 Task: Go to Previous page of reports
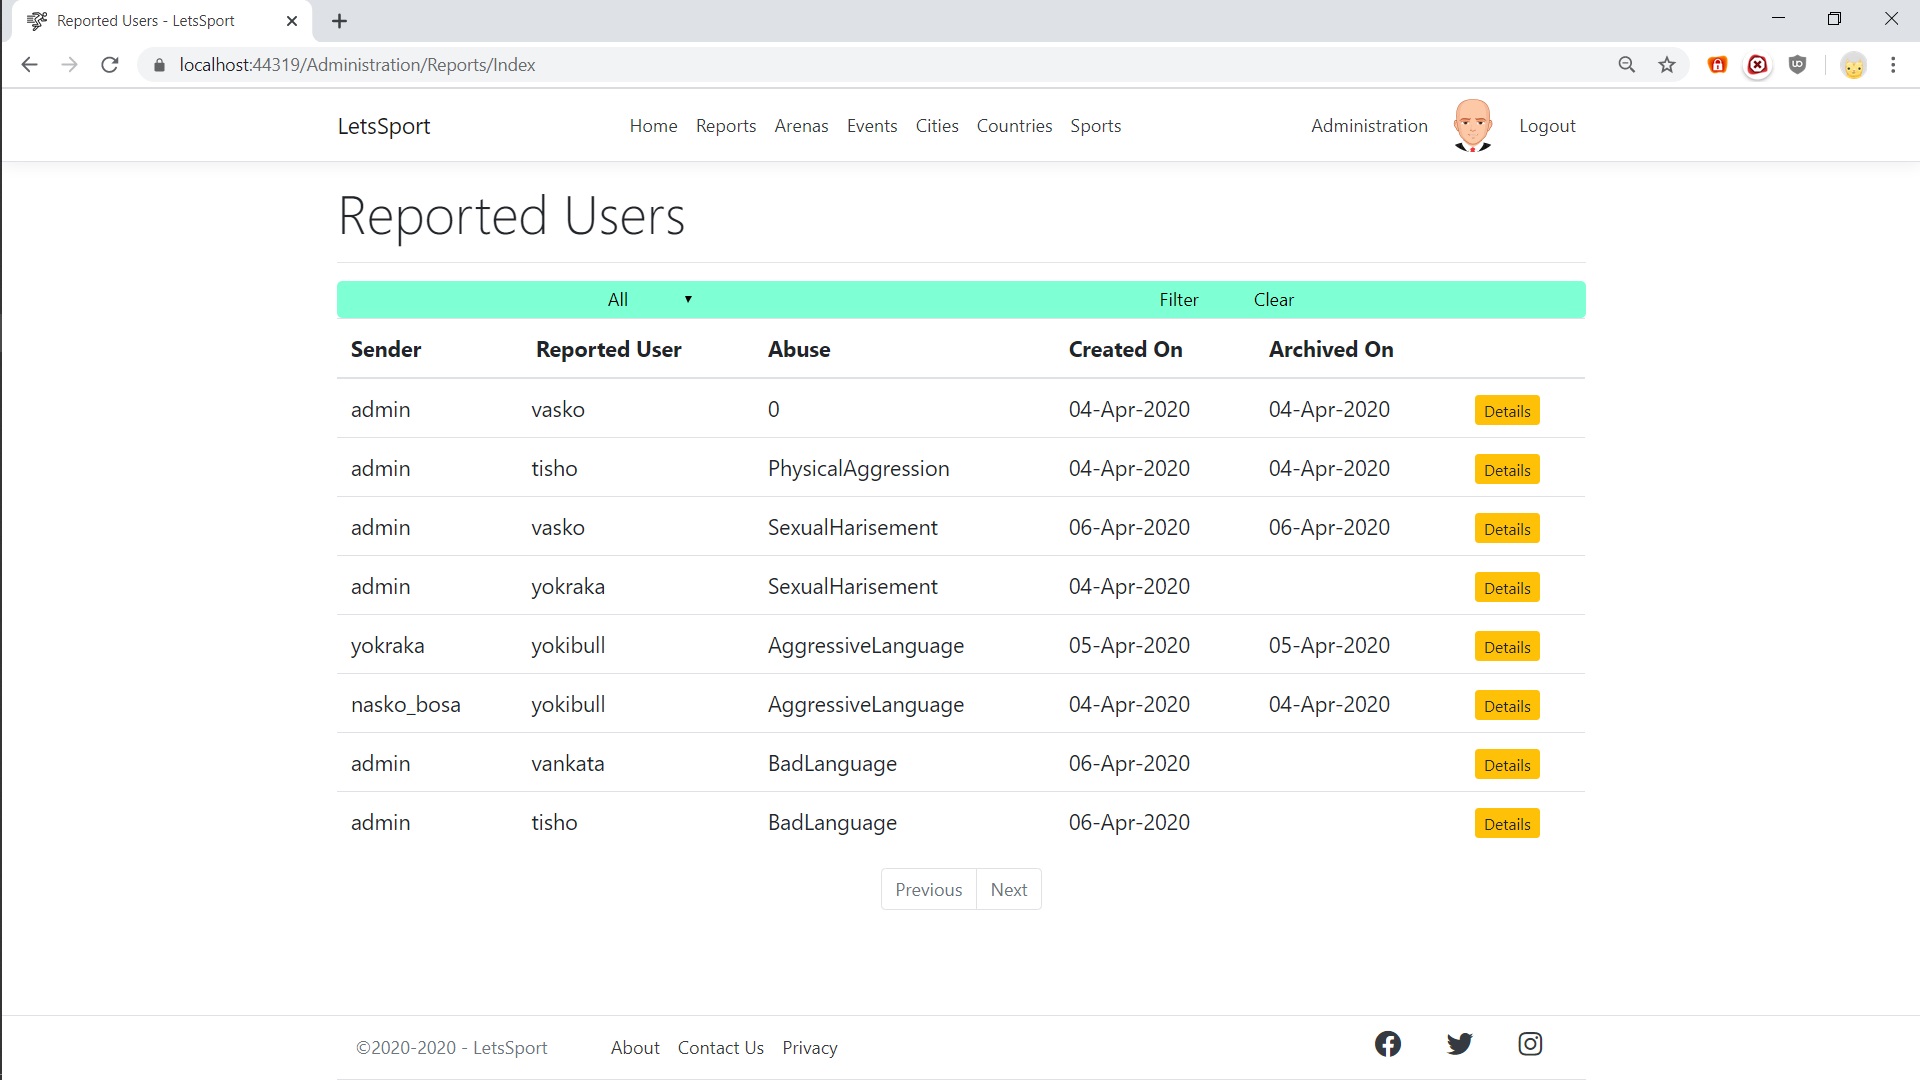point(928,890)
